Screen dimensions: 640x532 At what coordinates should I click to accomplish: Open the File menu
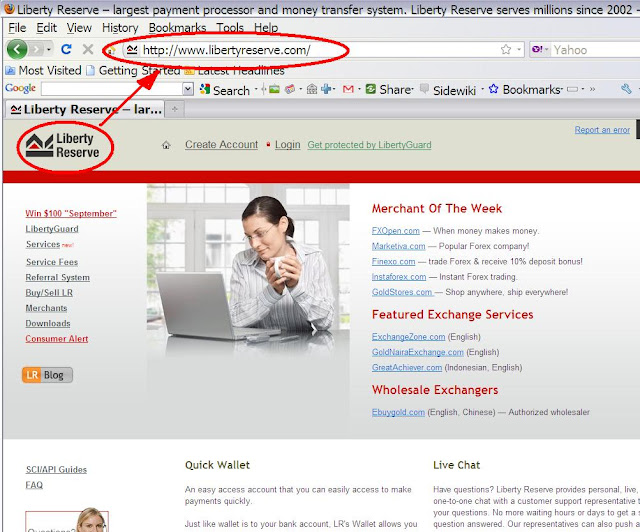click(17, 28)
